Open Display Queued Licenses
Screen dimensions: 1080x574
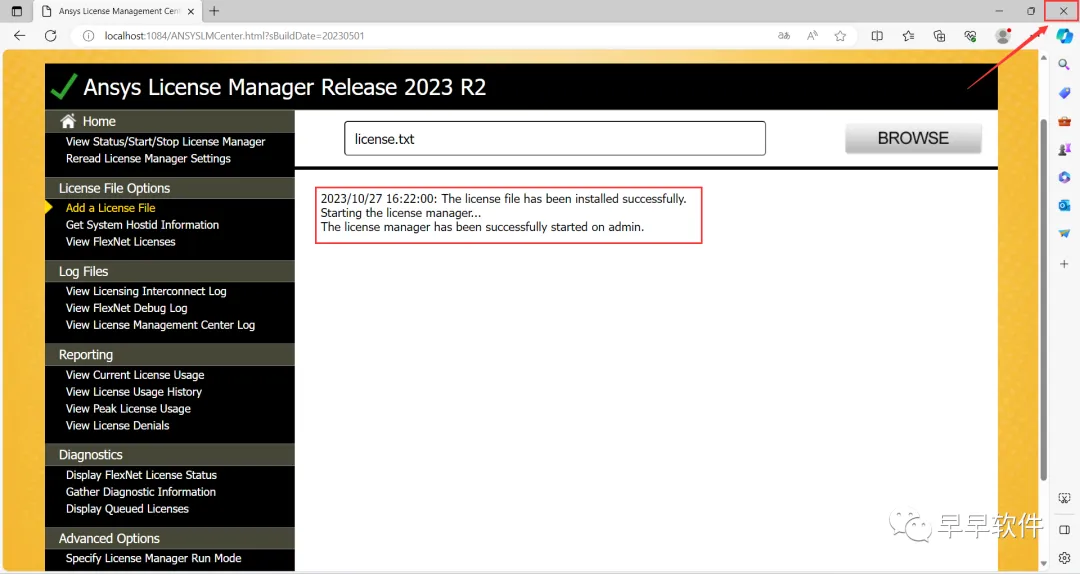pyautogui.click(x=127, y=509)
